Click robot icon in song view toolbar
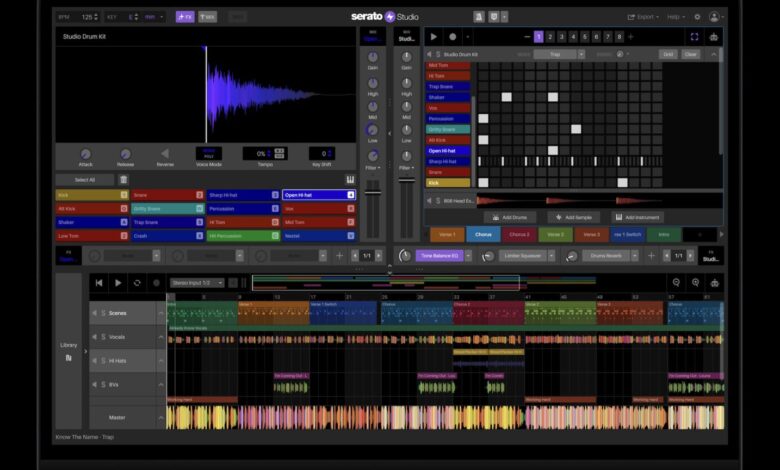Screen dimensions: 780x470 714,282
